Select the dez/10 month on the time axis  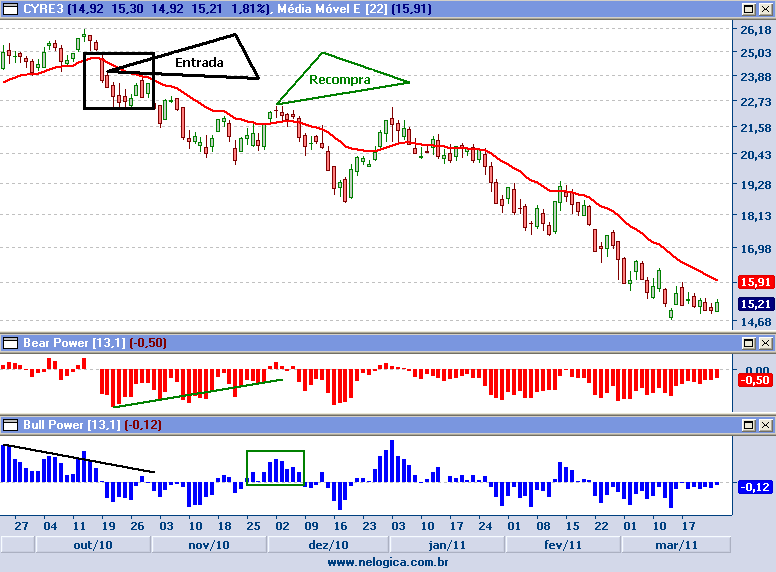327,545
